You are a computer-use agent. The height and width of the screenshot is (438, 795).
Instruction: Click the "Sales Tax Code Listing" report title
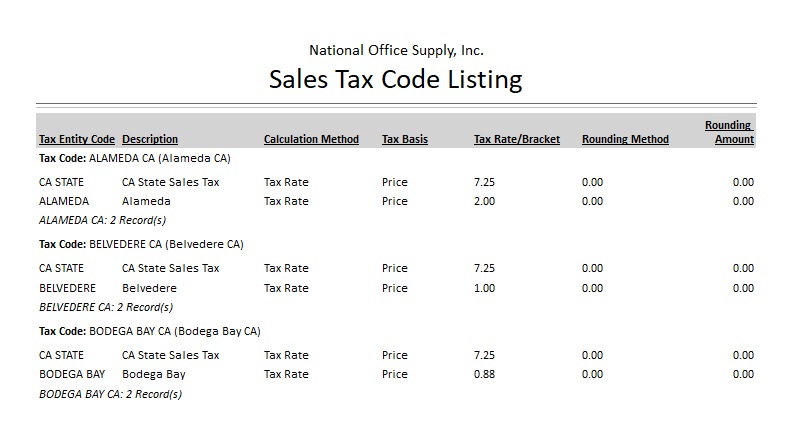click(395, 79)
